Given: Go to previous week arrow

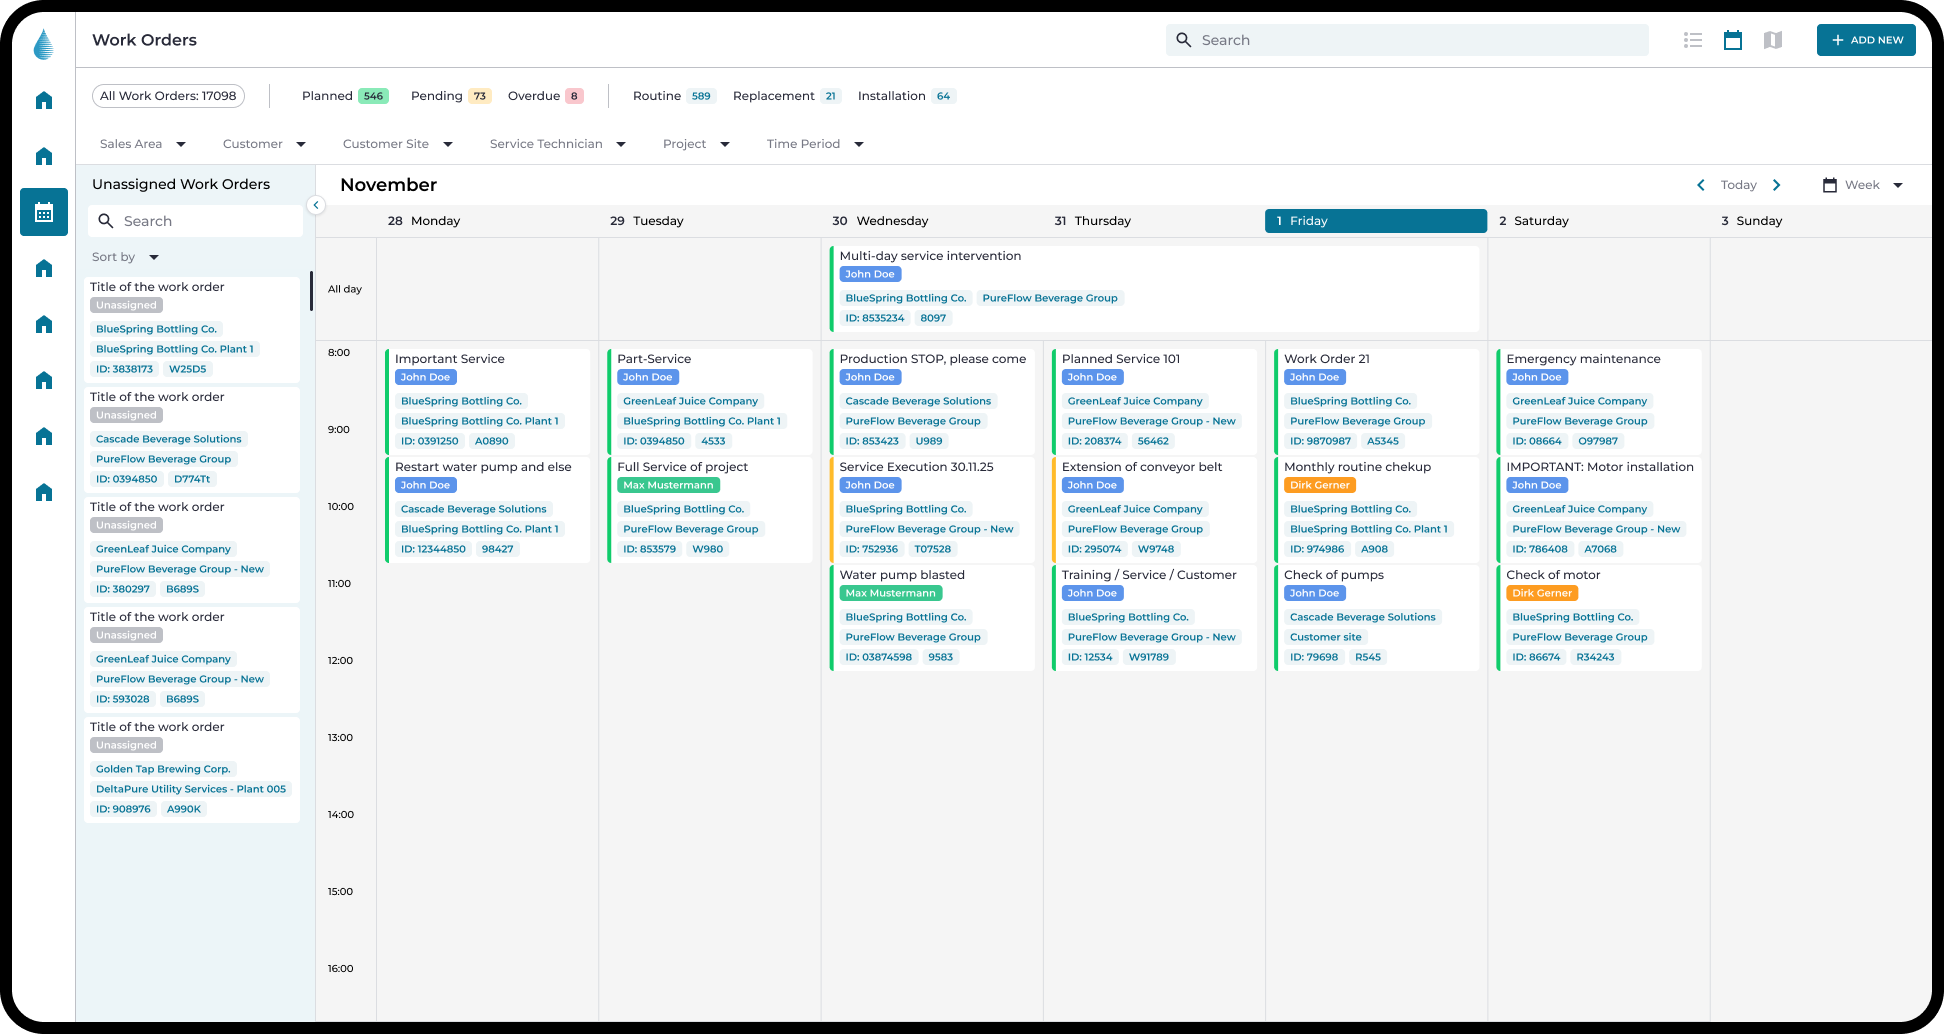Looking at the screenshot, I should pos(1701,185).
